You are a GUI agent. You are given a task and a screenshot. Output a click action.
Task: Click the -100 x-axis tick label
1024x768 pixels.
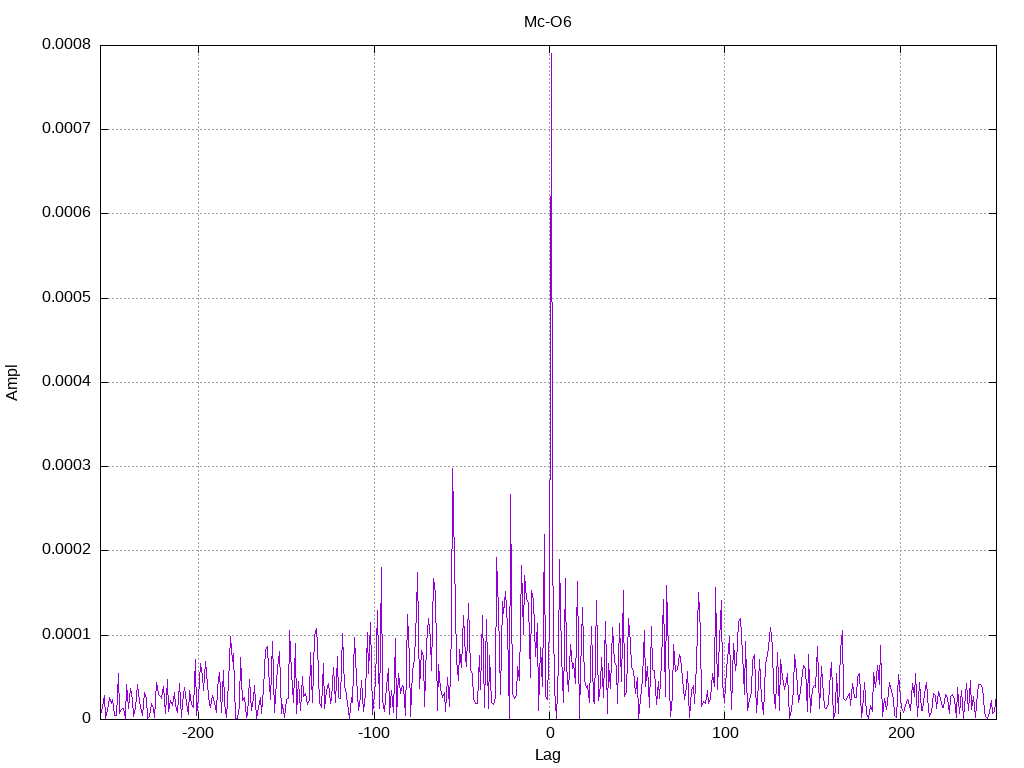tap(374, 733)
